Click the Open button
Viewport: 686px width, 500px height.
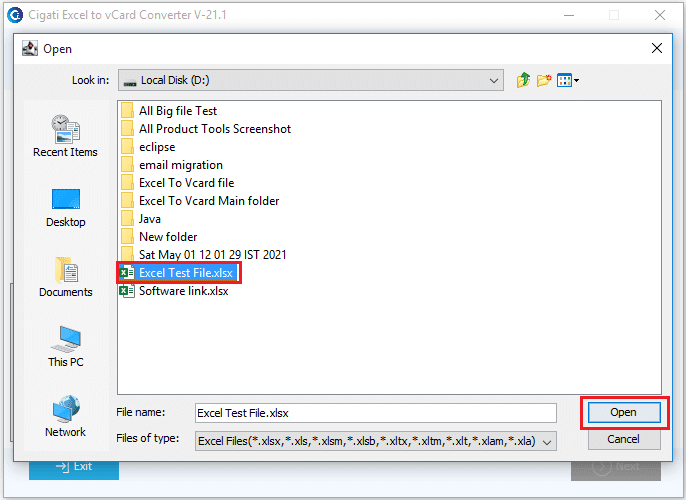point(624,412)
